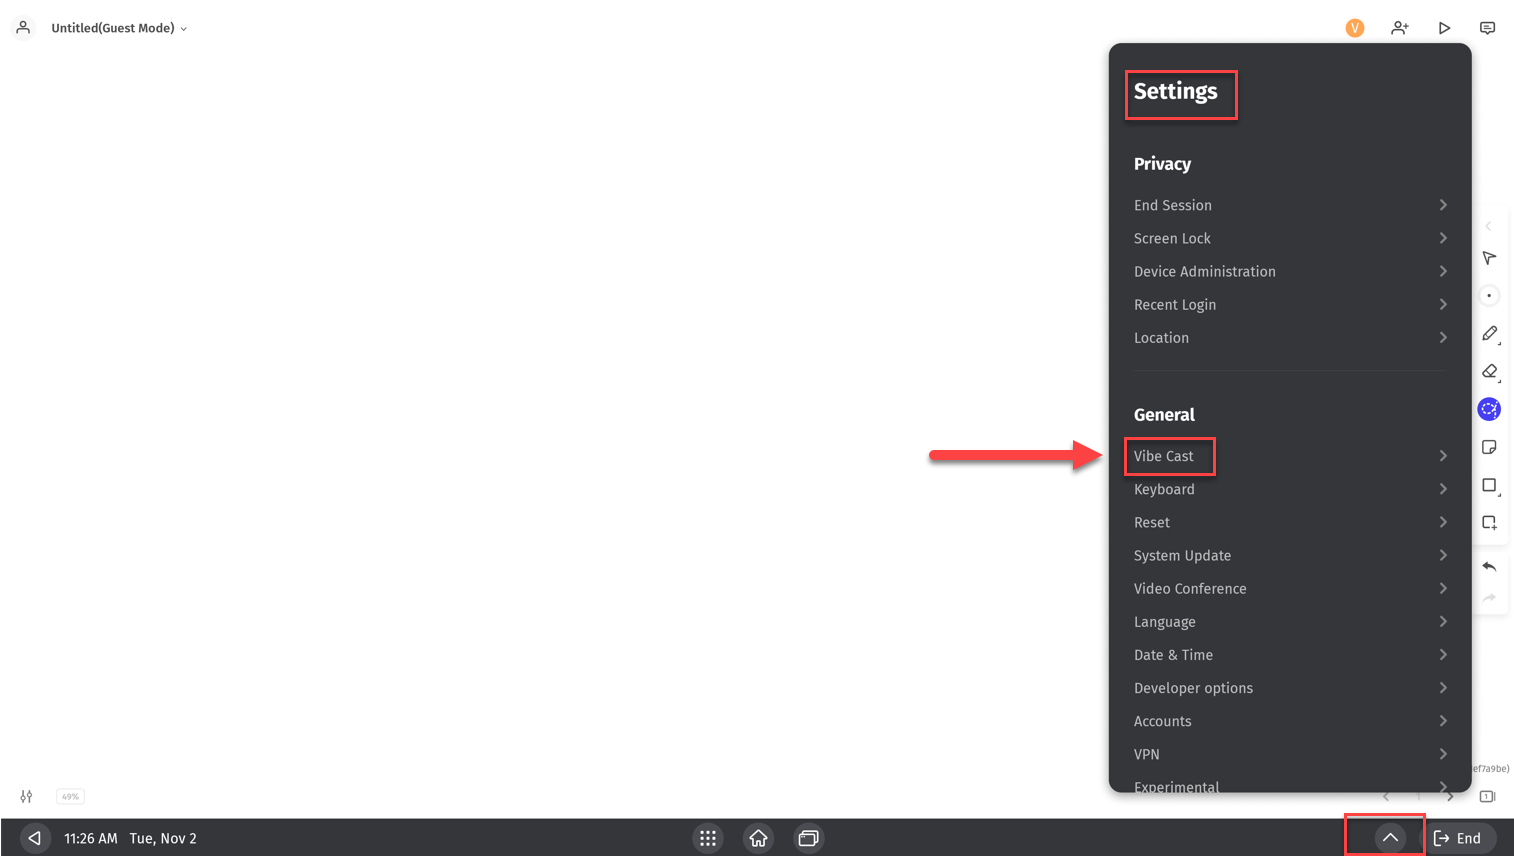Select the pen drawing tool

1489,333
